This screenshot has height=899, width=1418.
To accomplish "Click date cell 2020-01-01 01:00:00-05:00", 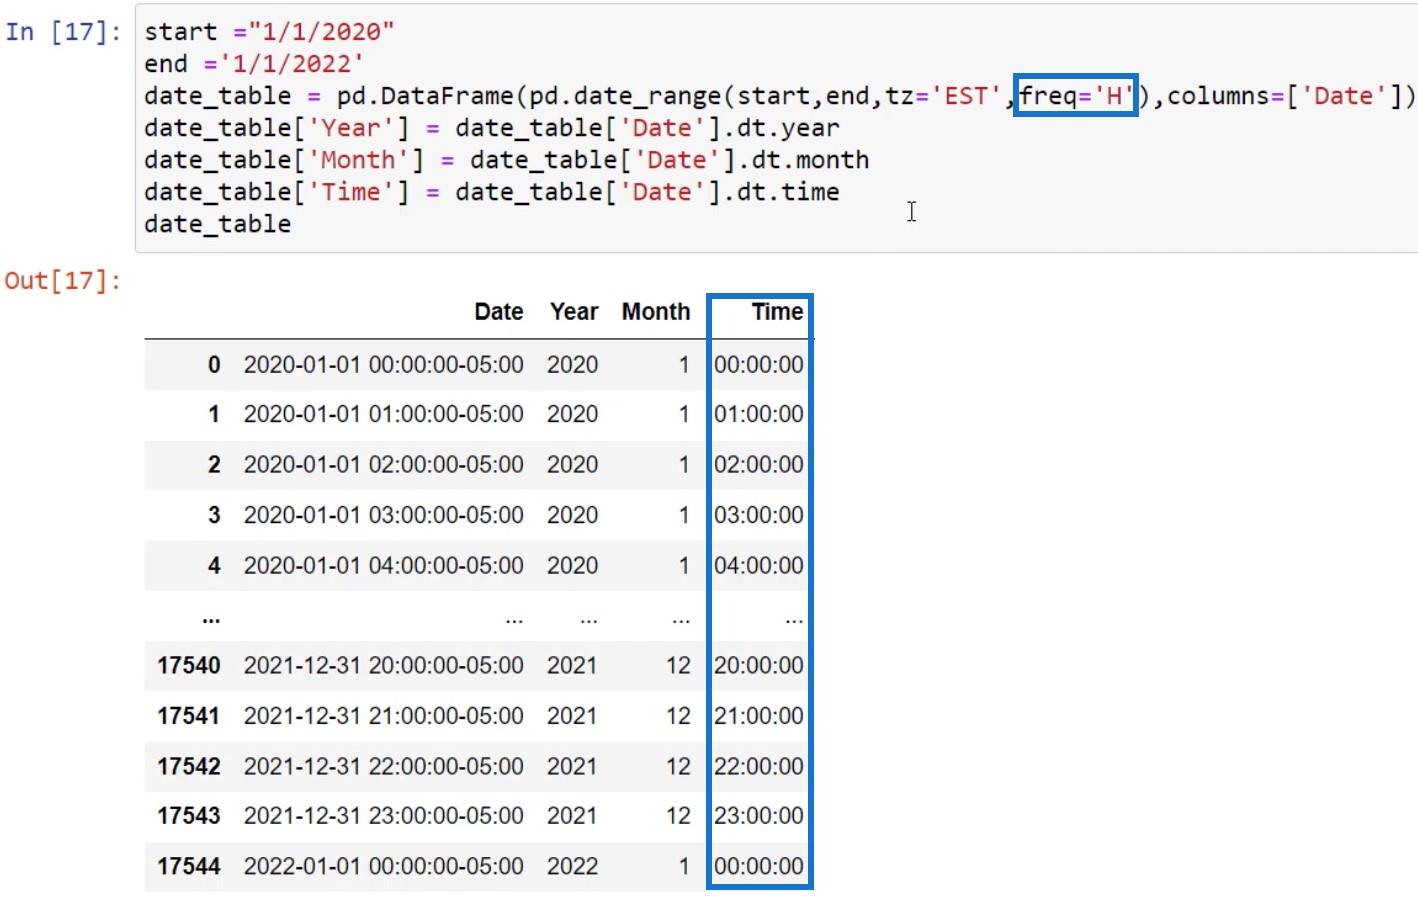I will click(384, 414).
